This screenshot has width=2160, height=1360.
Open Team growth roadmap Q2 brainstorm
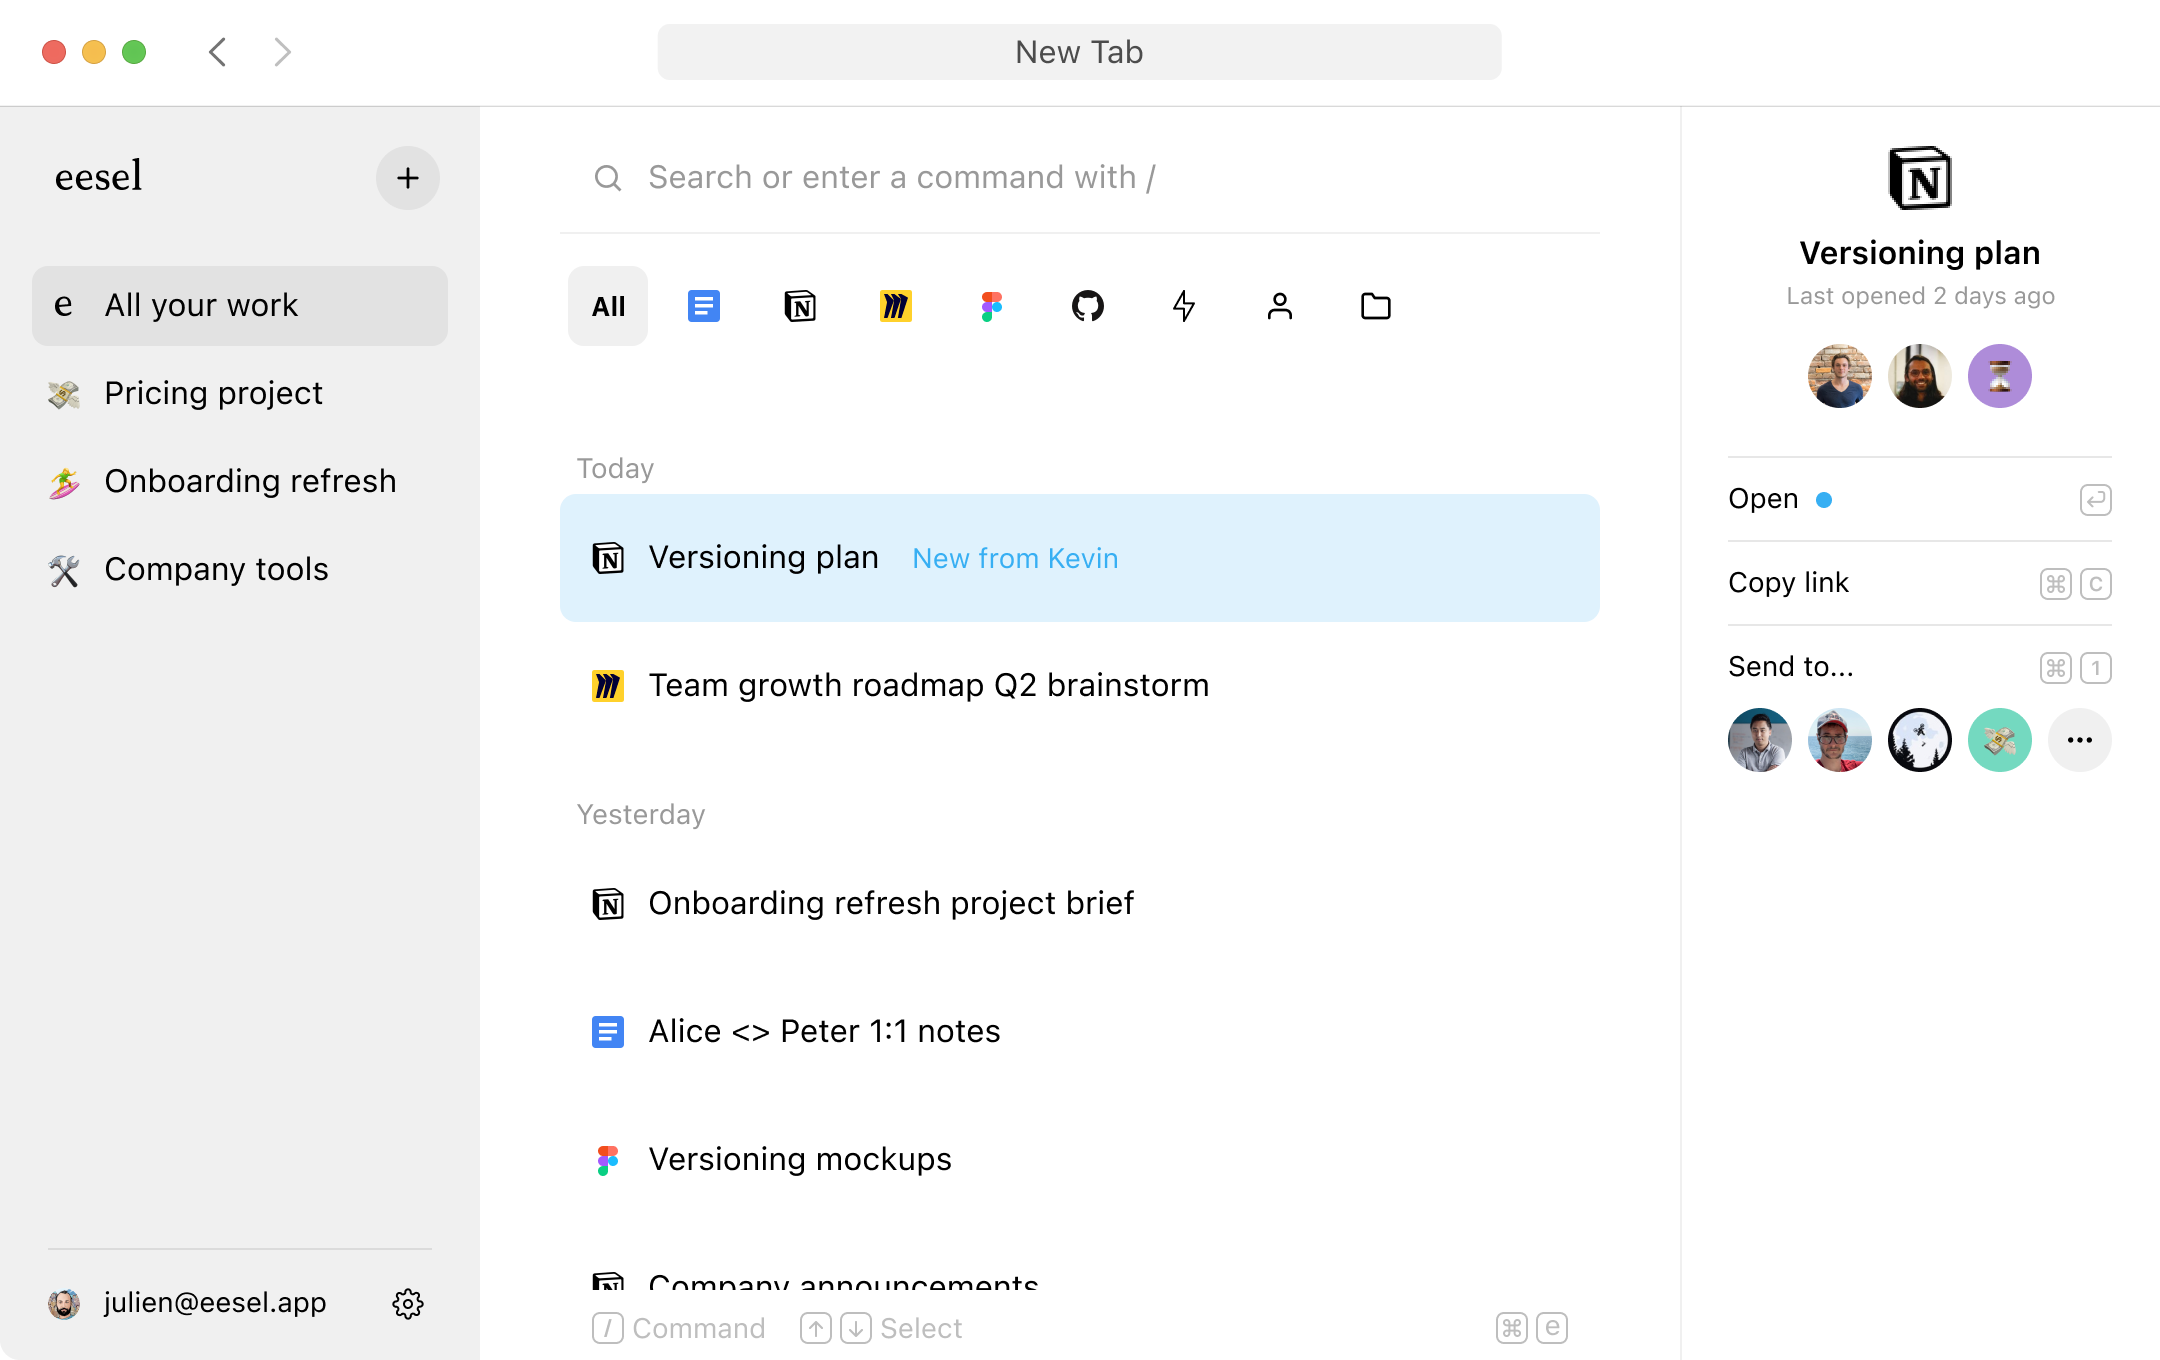click(1080, 686)
